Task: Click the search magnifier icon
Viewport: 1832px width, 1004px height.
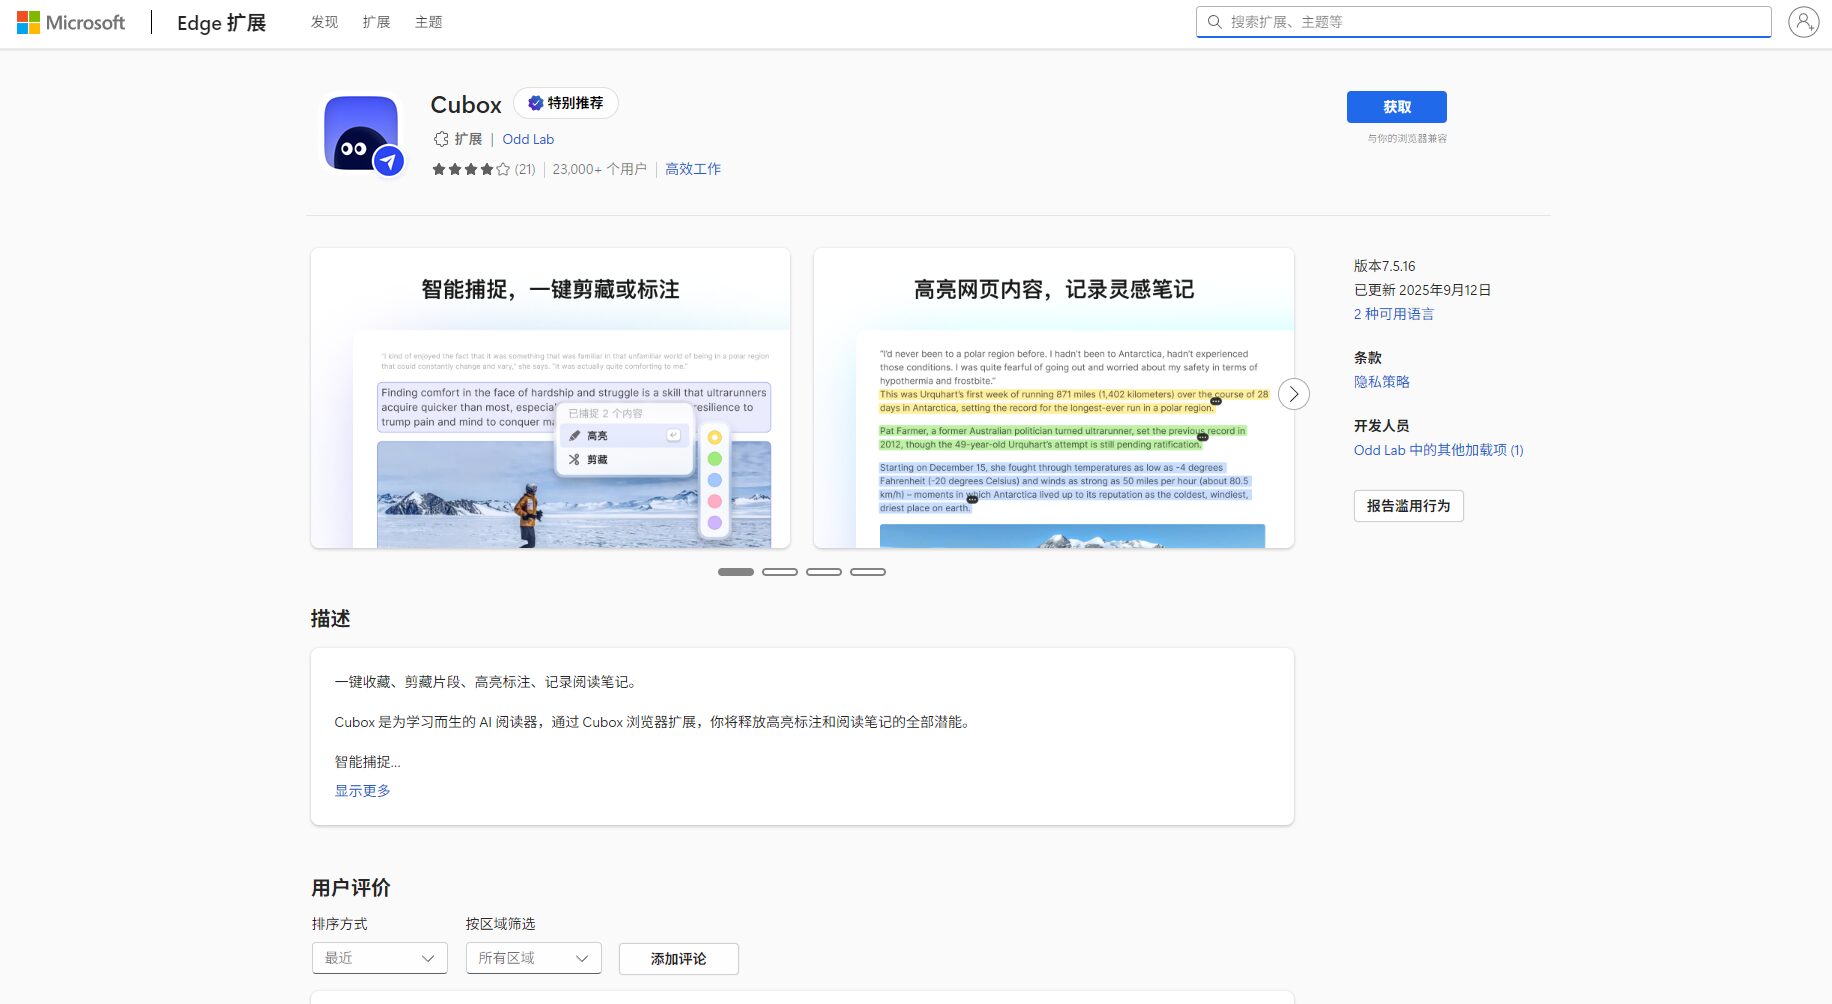Action: pos(1214,22)
